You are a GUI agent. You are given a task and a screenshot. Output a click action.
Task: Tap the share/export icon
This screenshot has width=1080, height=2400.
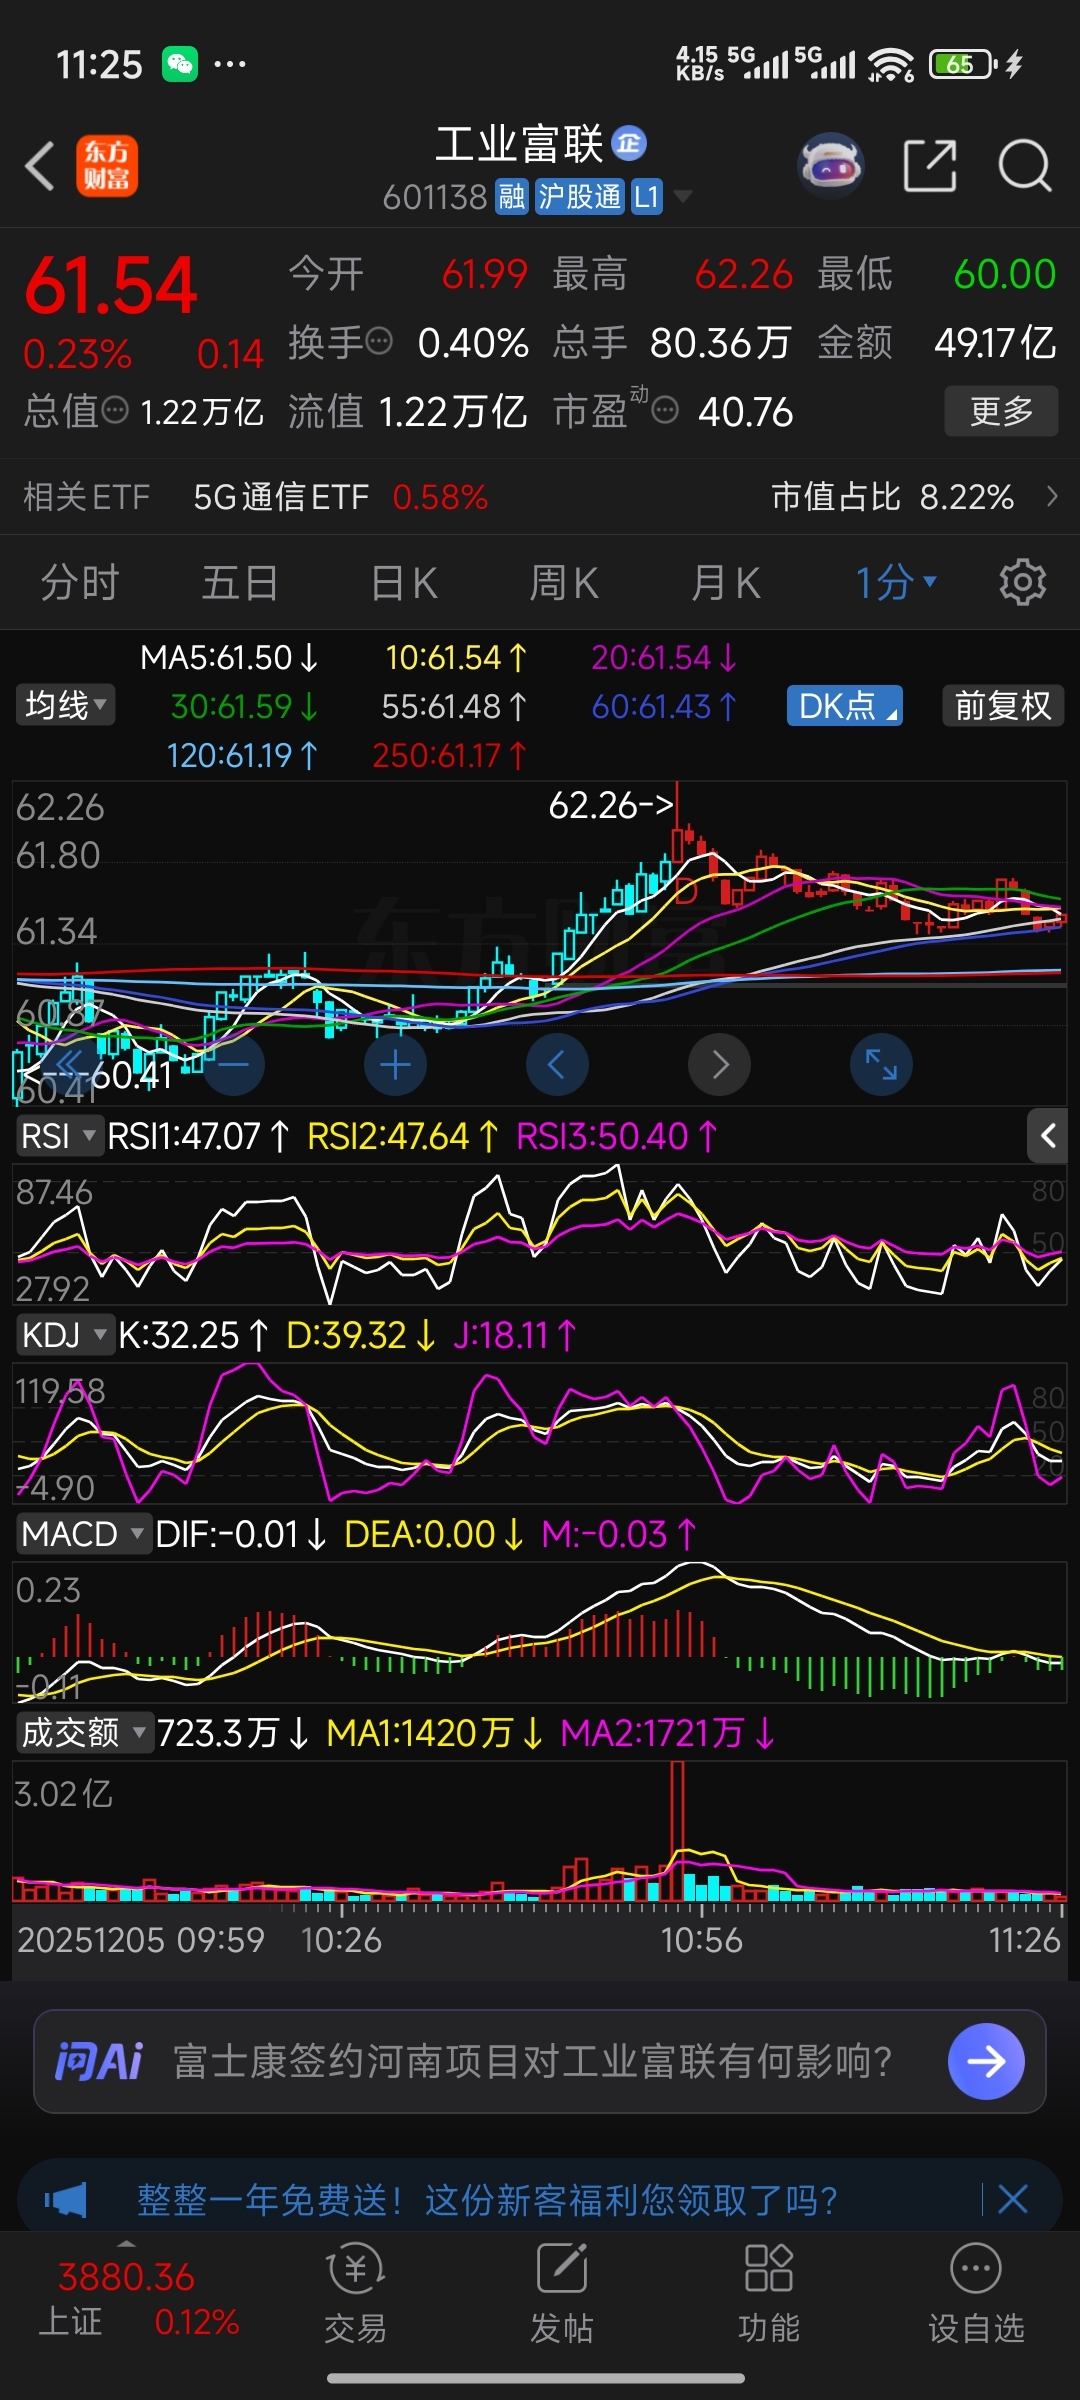pos(930,165)
